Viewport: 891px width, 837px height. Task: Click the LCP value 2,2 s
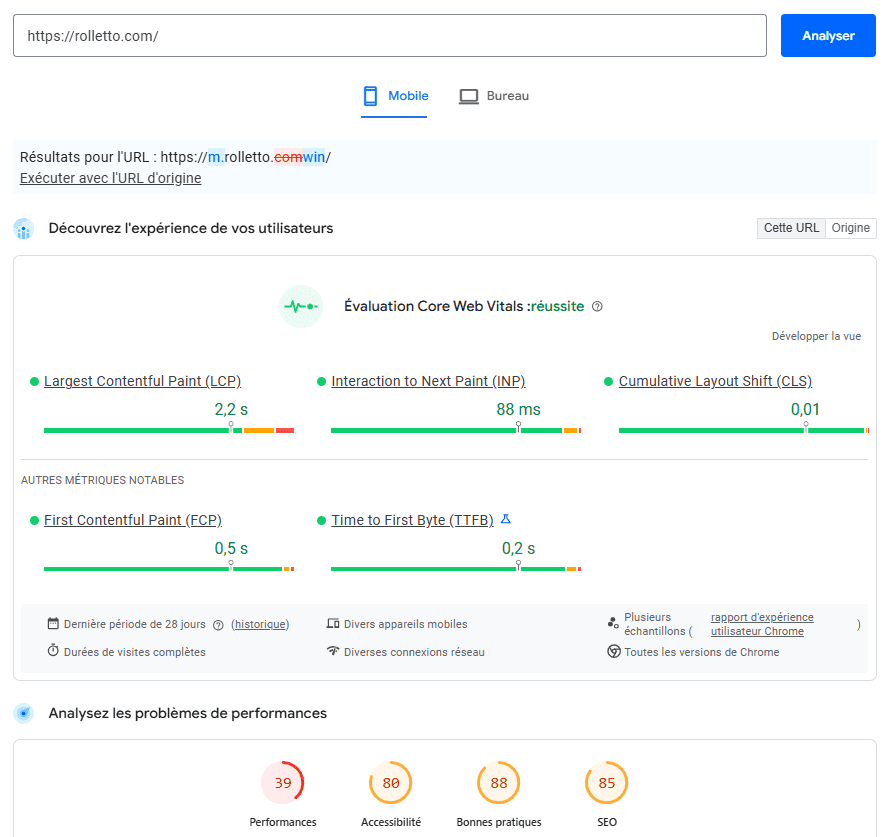tap(231, 409)
